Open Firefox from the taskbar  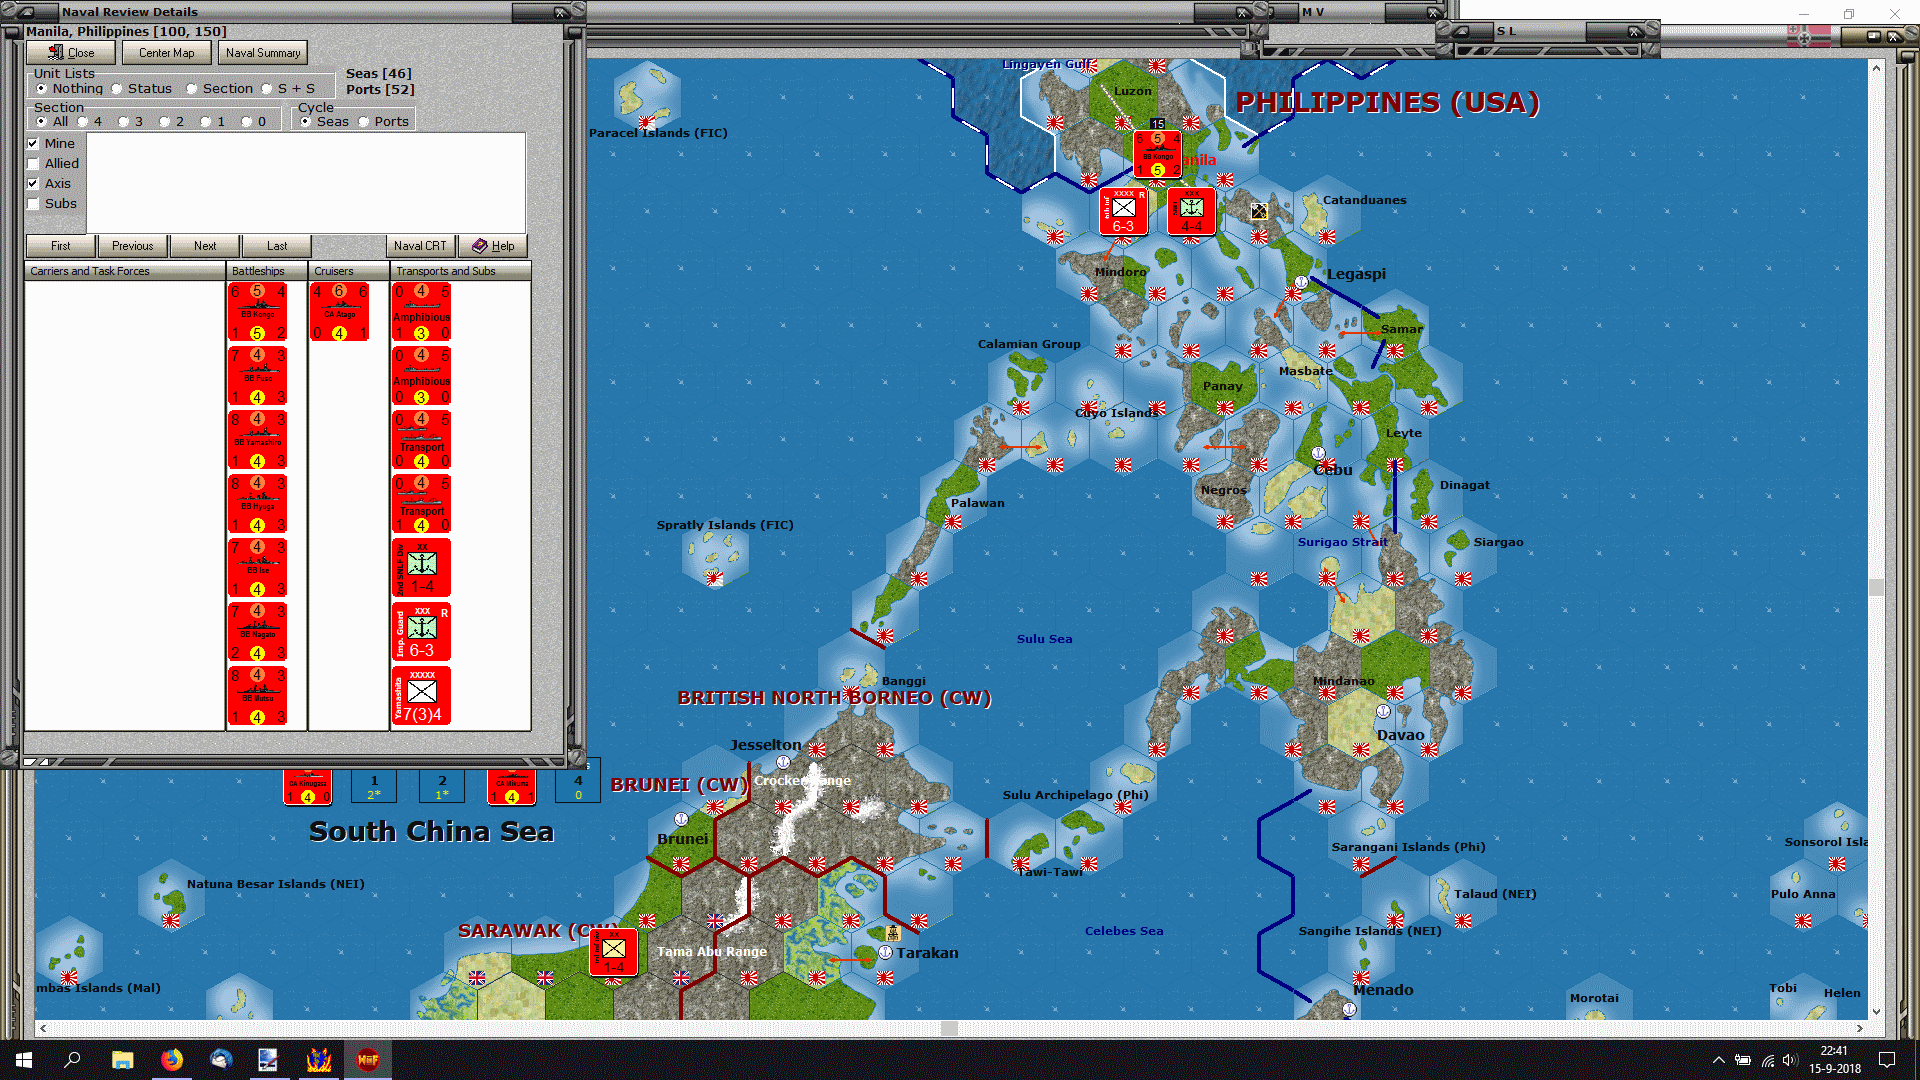pos(172,1060)
